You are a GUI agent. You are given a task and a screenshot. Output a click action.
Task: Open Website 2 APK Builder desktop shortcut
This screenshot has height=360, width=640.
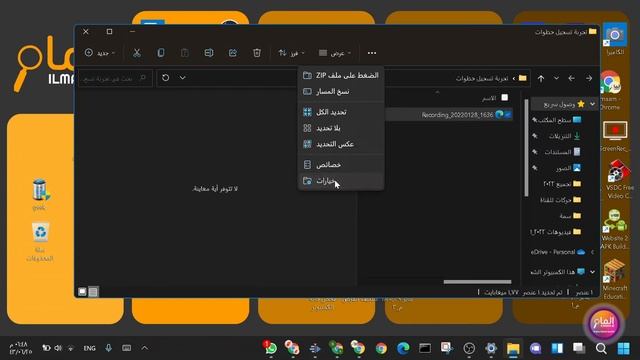[x=615, y=229]
